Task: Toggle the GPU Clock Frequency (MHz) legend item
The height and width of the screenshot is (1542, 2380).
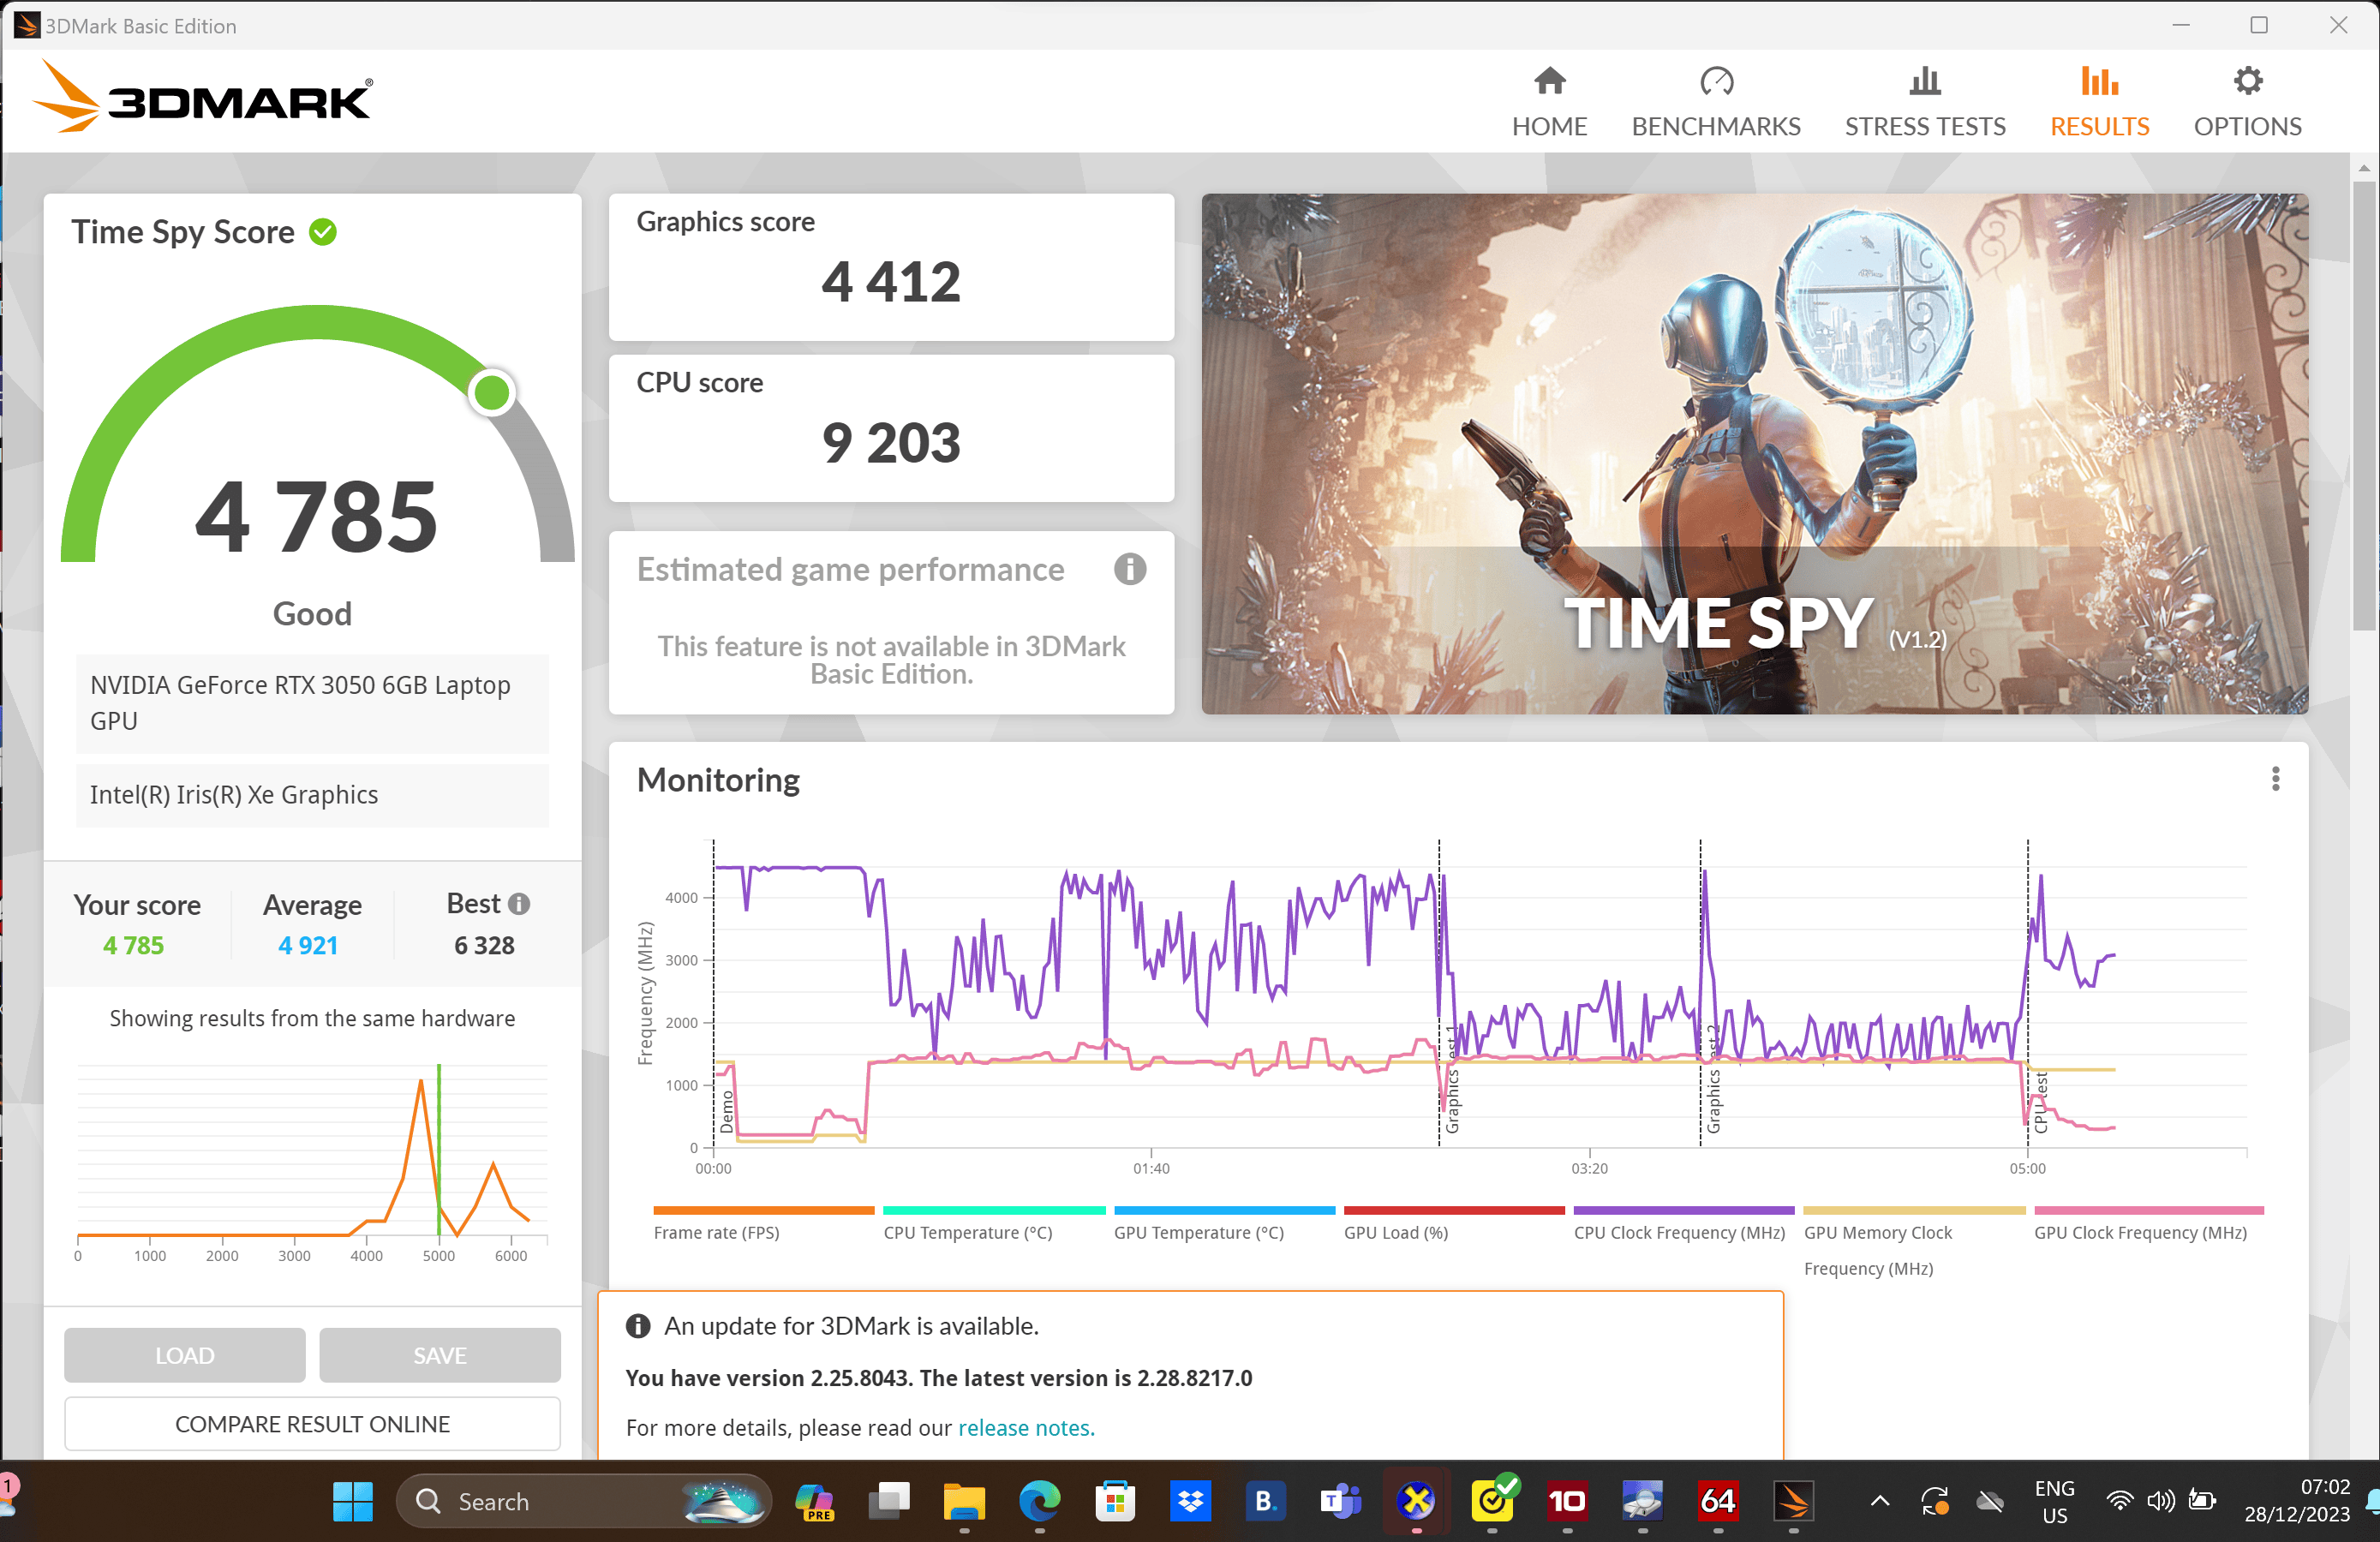Action: pos(2148,1225)
